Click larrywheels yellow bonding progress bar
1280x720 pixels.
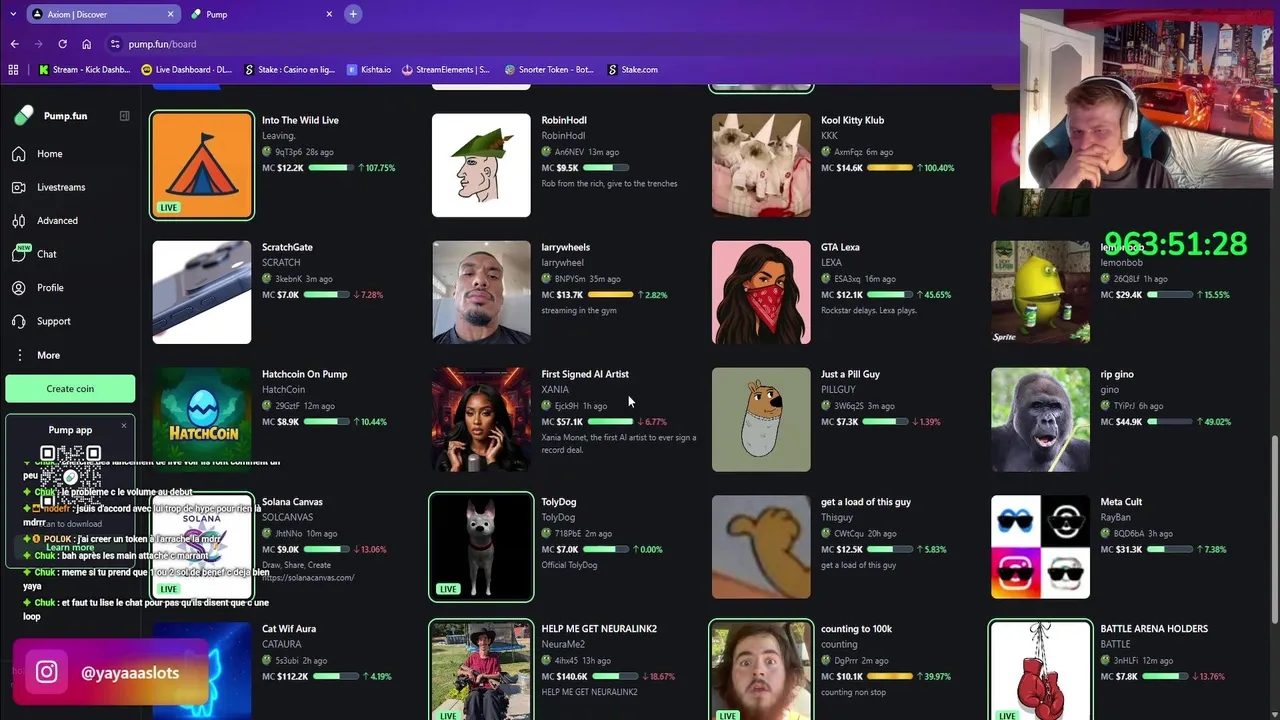pos(611,295)
